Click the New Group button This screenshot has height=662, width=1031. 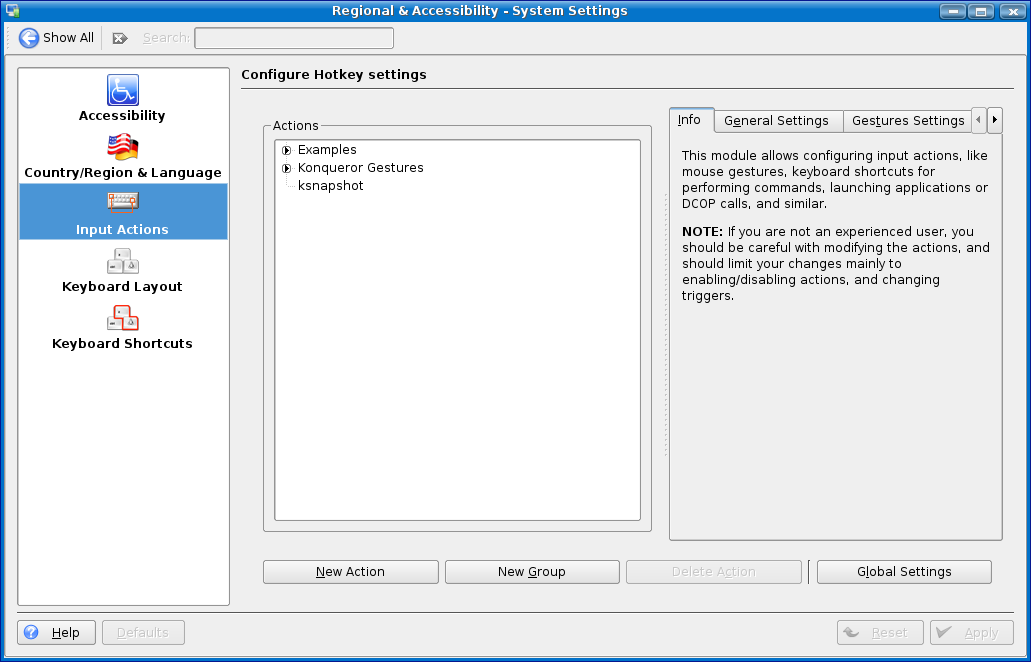coord(532,572)
